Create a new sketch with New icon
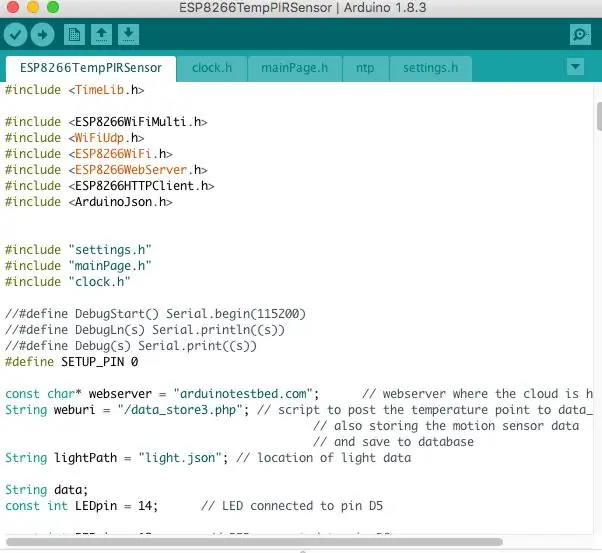 pyautogui.click(x=74, y=35)
